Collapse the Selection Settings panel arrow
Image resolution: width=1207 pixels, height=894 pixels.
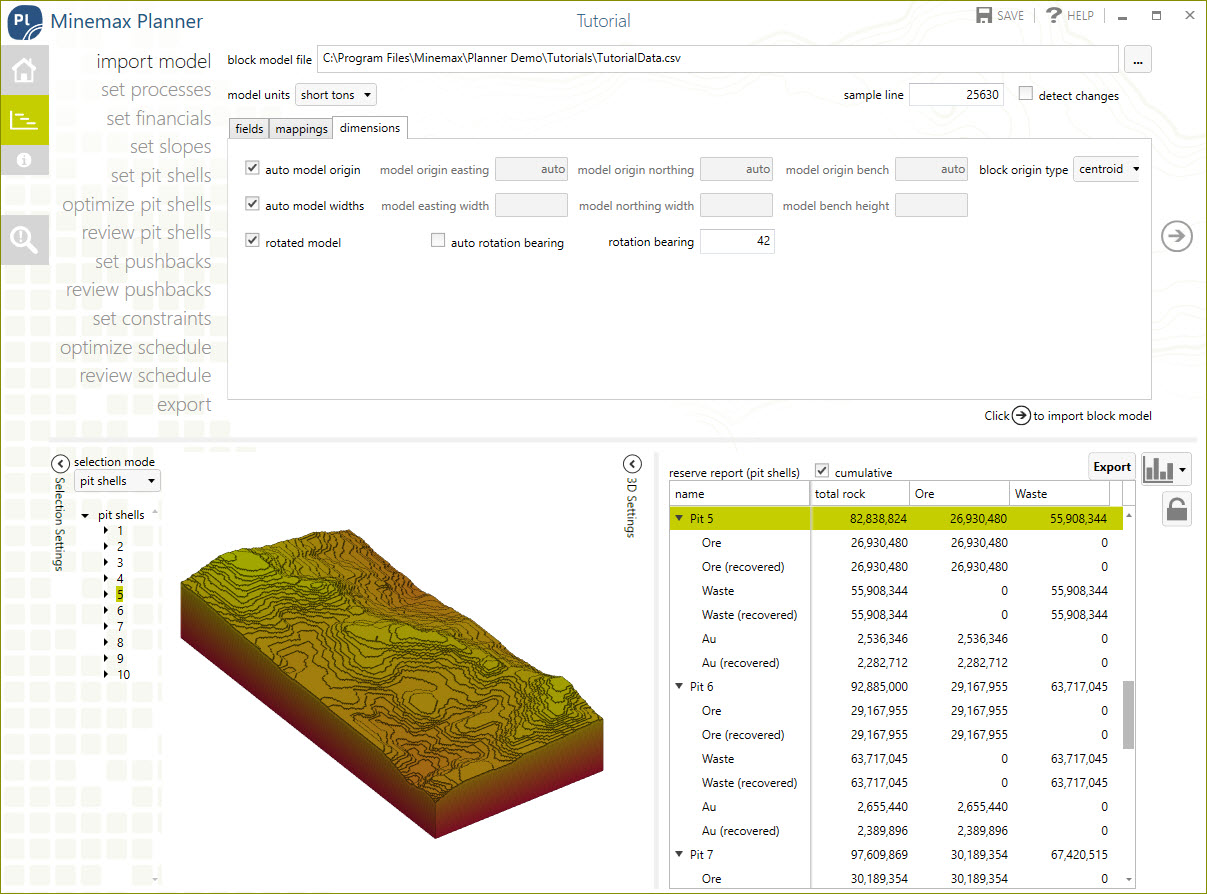(60, 463)
